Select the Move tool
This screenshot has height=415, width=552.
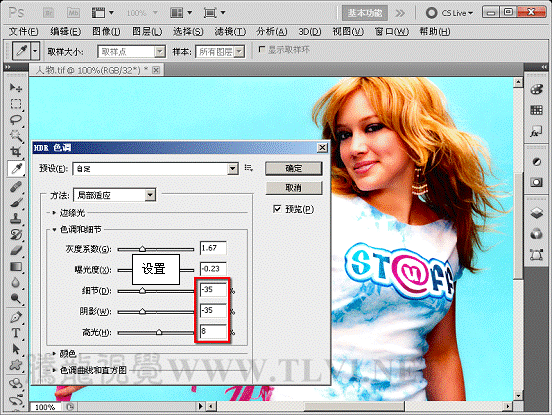[x=15, y=88]
